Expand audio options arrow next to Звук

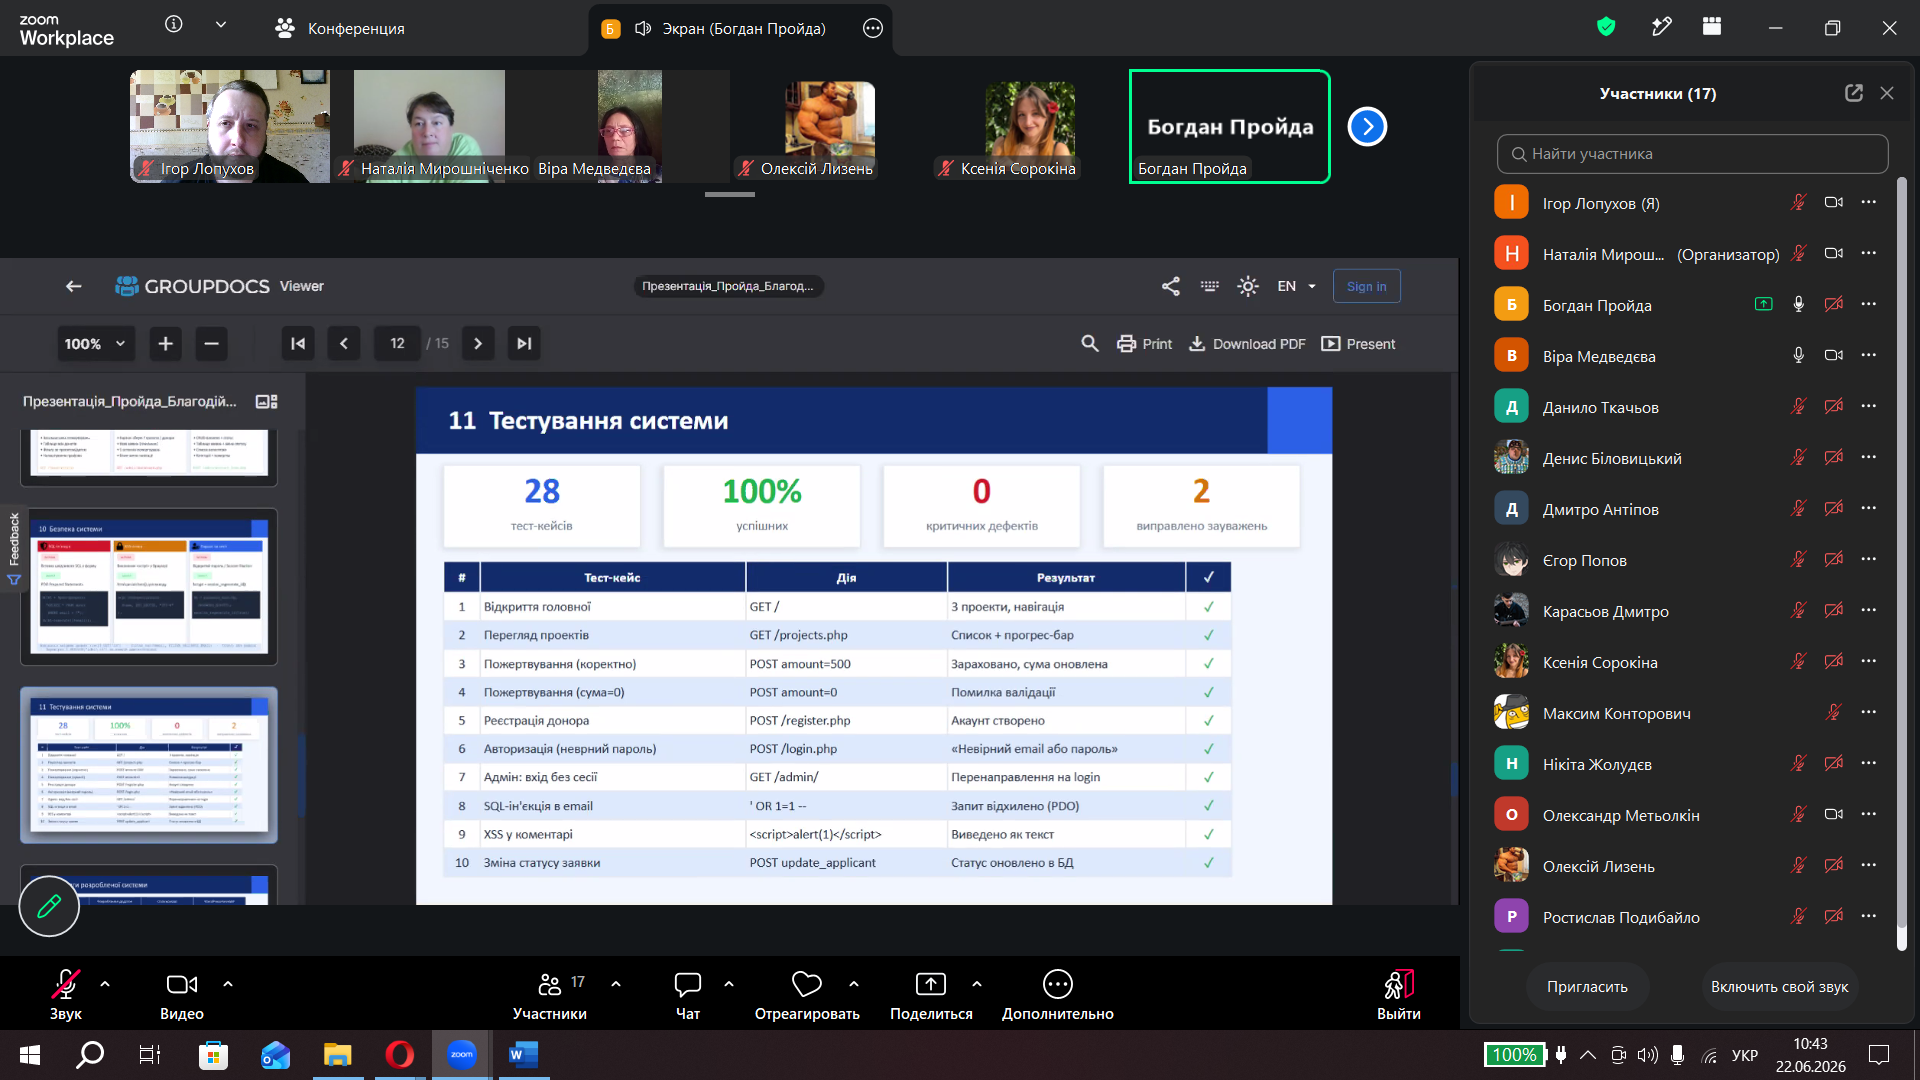point(105,984)
